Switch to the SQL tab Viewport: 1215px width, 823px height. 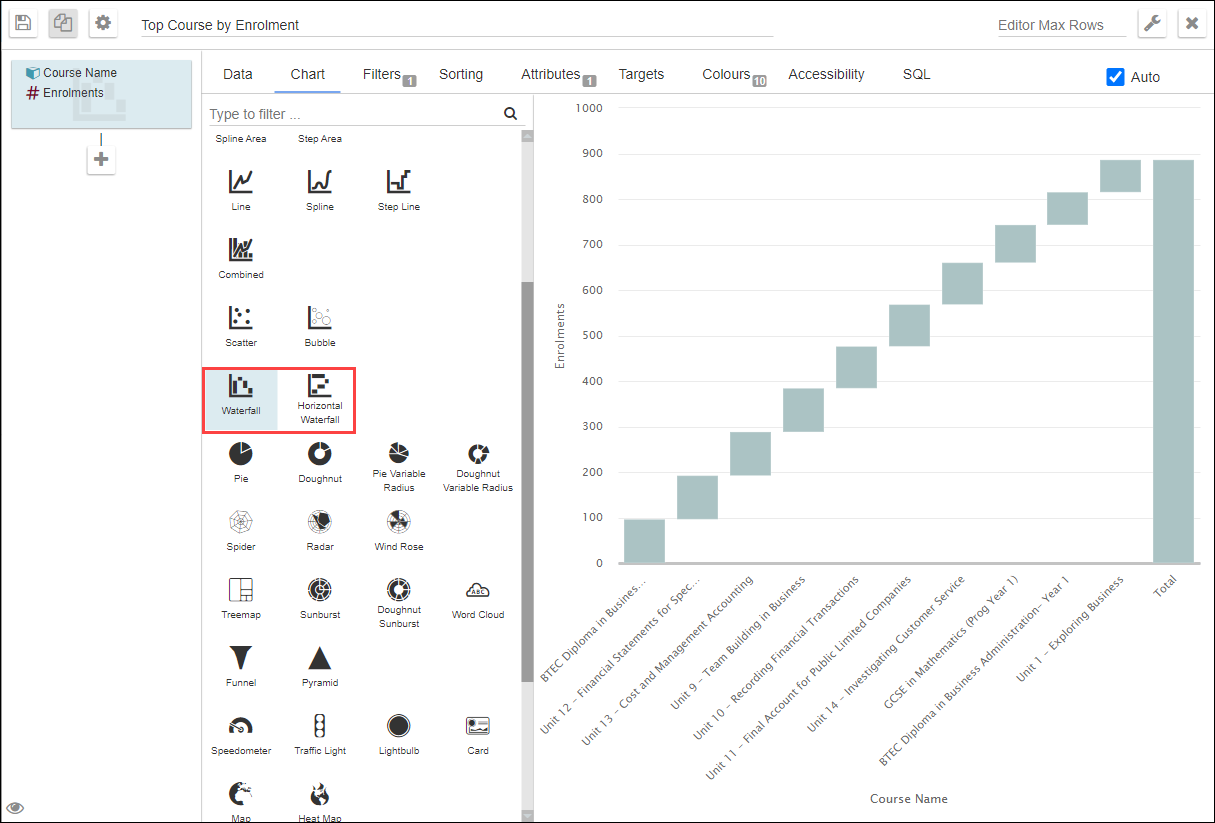(916, 74)
